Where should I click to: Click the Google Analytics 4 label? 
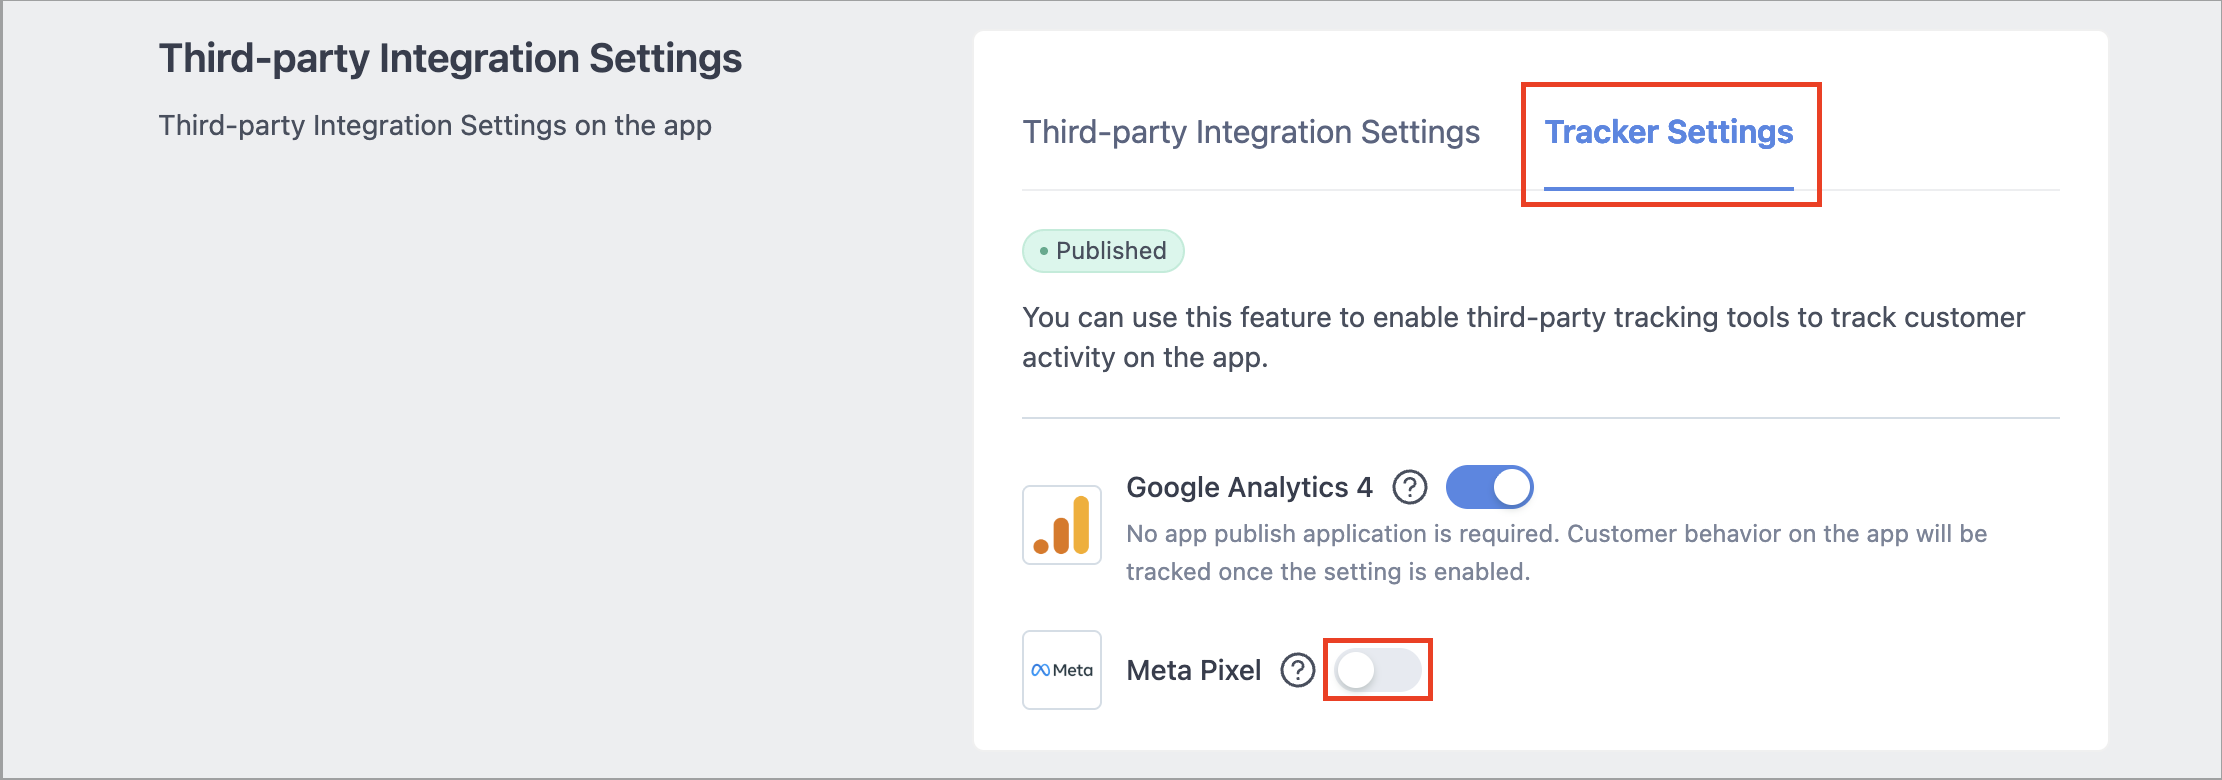tap(1249, 487)
